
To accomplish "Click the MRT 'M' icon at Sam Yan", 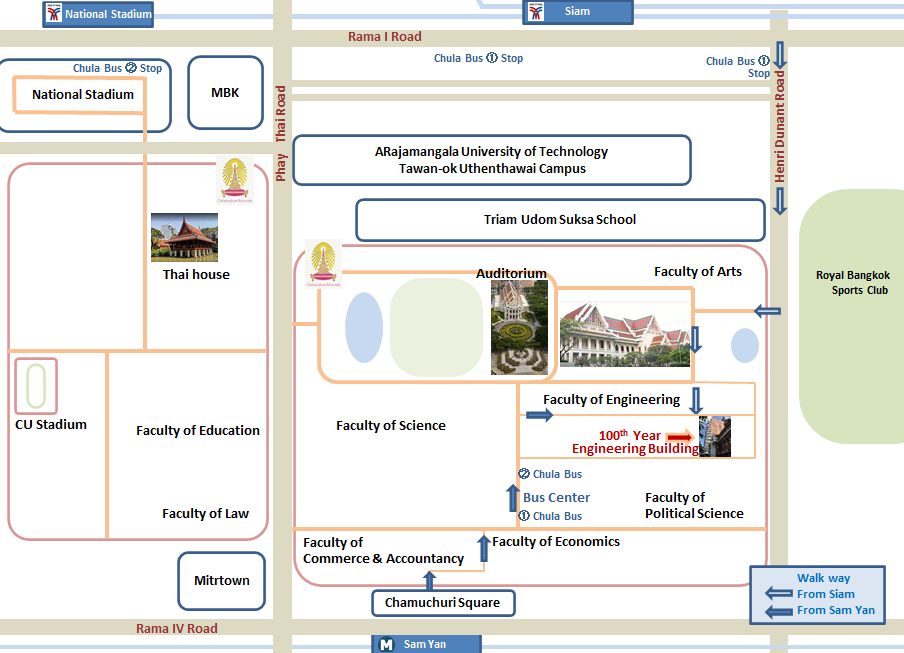I will [x=386, y=644].
